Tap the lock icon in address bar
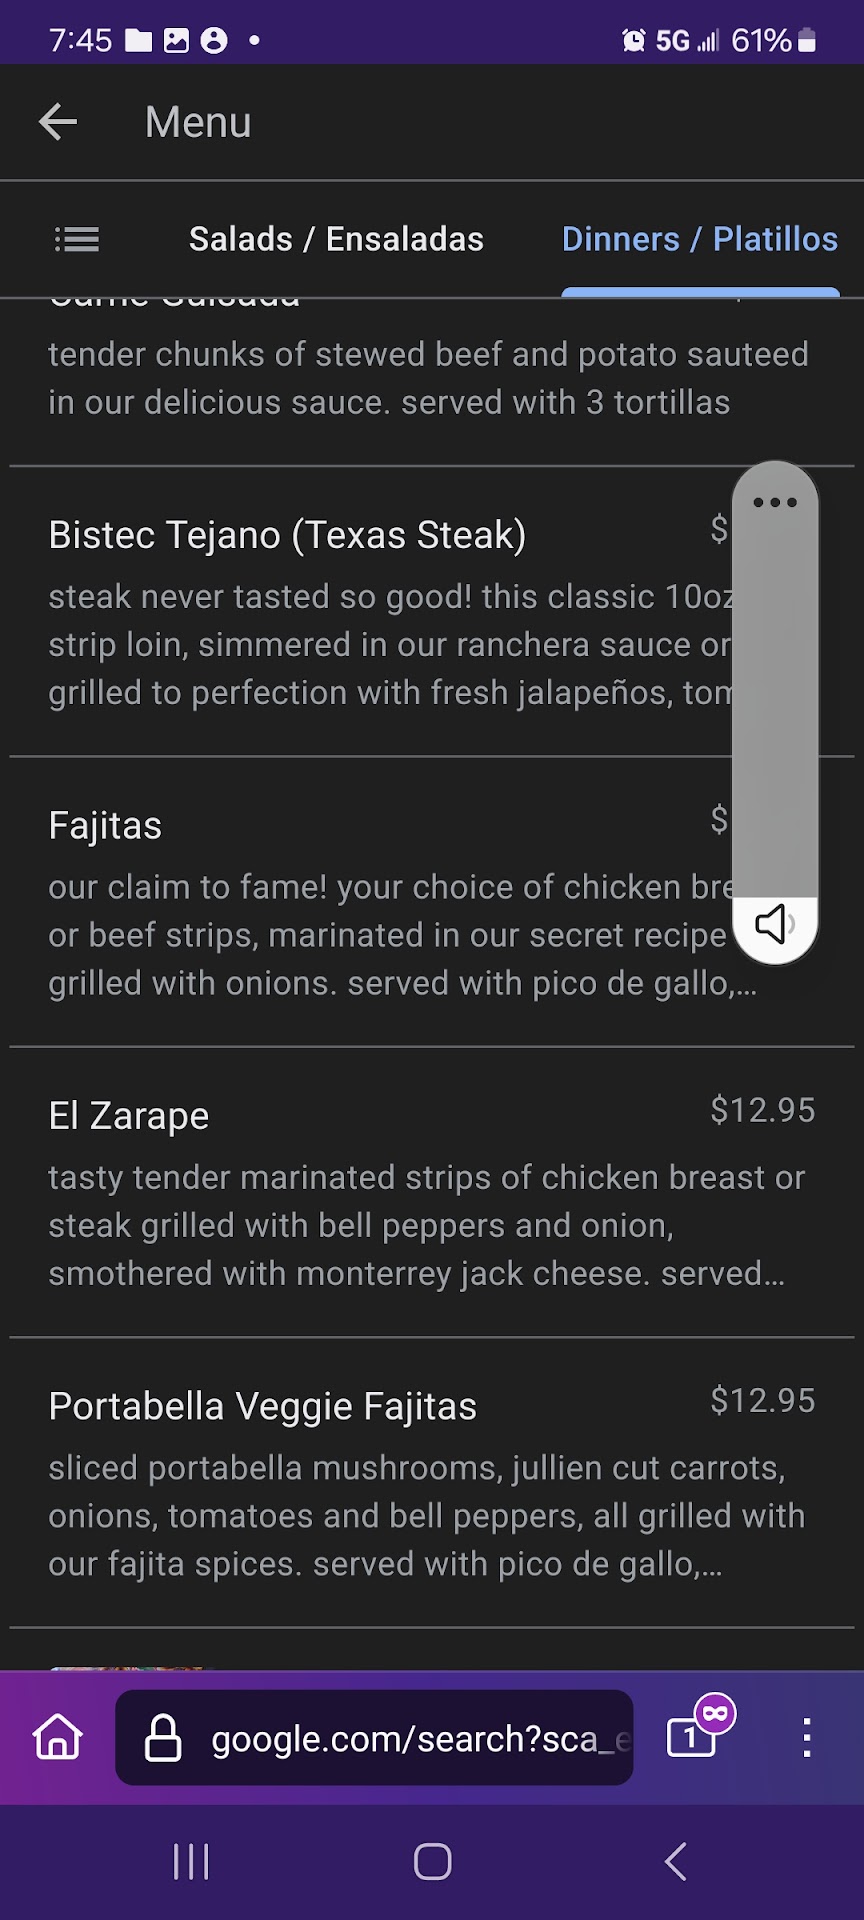The image size is (864, 1920). (x=163, y=1738)
